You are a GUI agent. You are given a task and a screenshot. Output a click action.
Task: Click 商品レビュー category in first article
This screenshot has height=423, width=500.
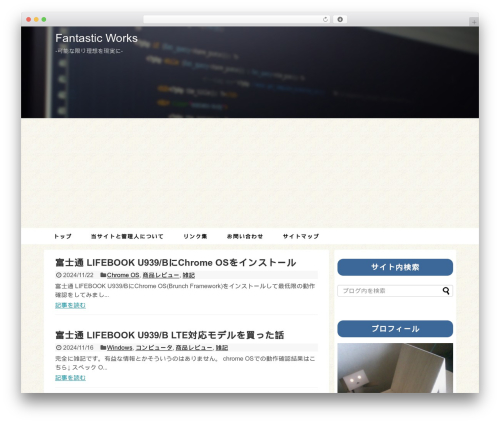pyautogui.click(x=161, y=275)
